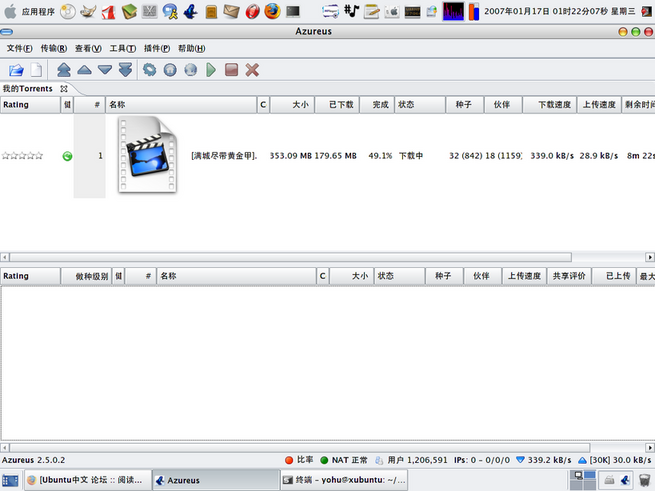Switch to the 终端 yohu@xubuntu taskbar window
The width and height of the screenshot is (655, 491).
[343, 480]
